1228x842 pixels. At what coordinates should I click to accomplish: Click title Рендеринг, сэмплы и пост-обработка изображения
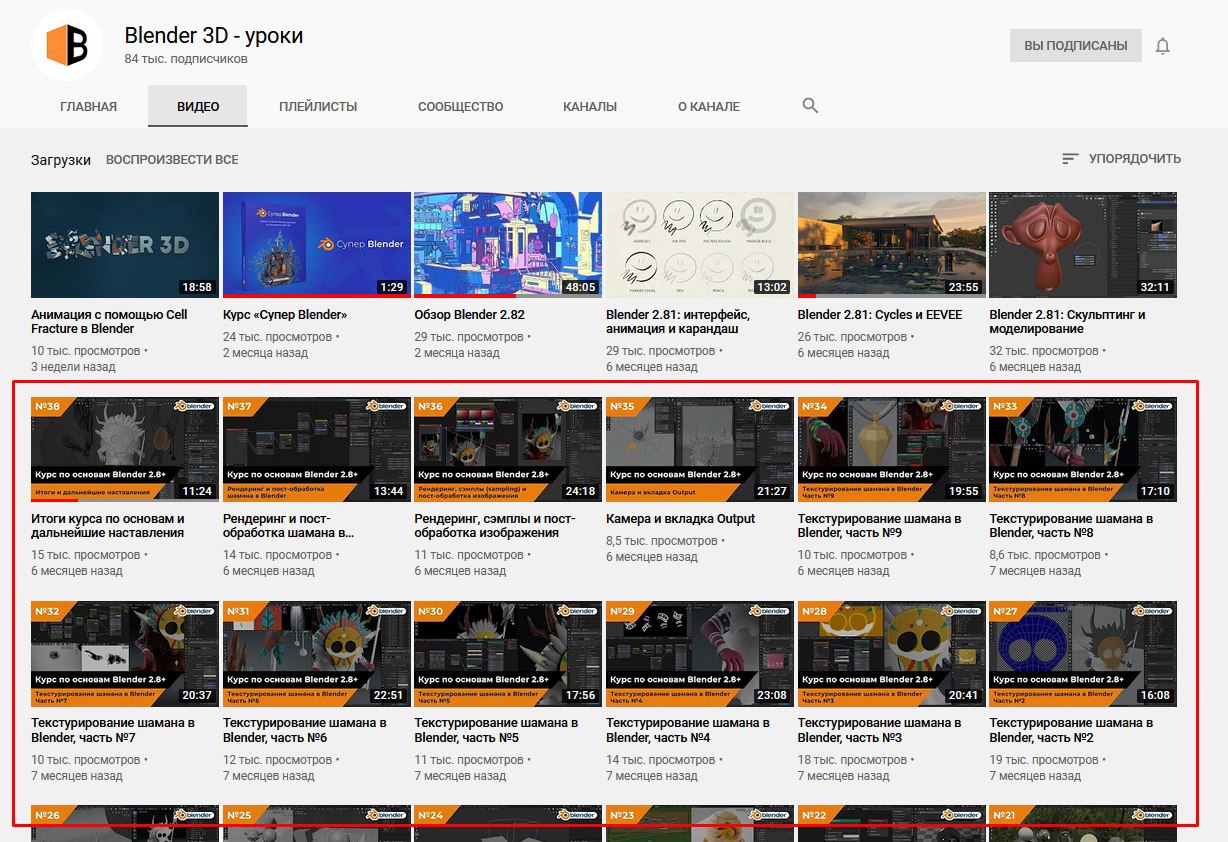pos(495,526)
